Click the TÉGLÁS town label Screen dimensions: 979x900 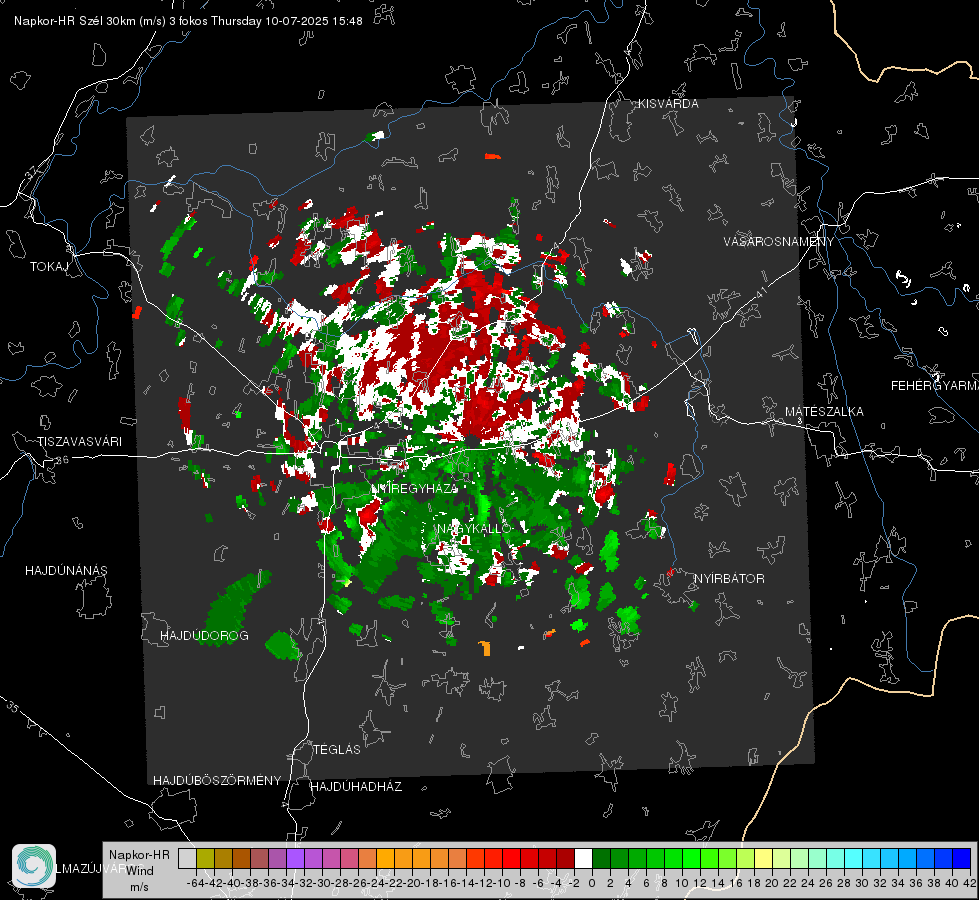pyautogui.click(x=337, y=750)
